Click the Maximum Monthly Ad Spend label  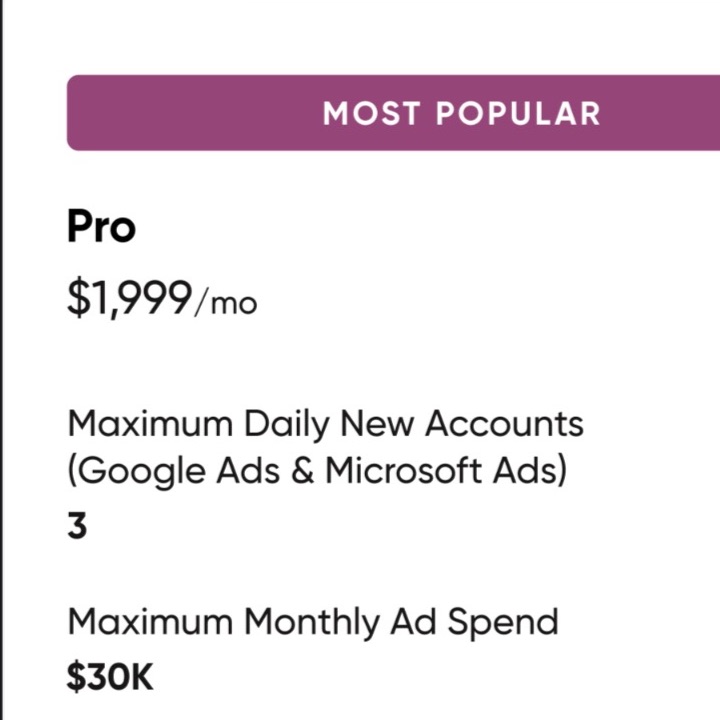pyautogui.click(x=312, y=623)
